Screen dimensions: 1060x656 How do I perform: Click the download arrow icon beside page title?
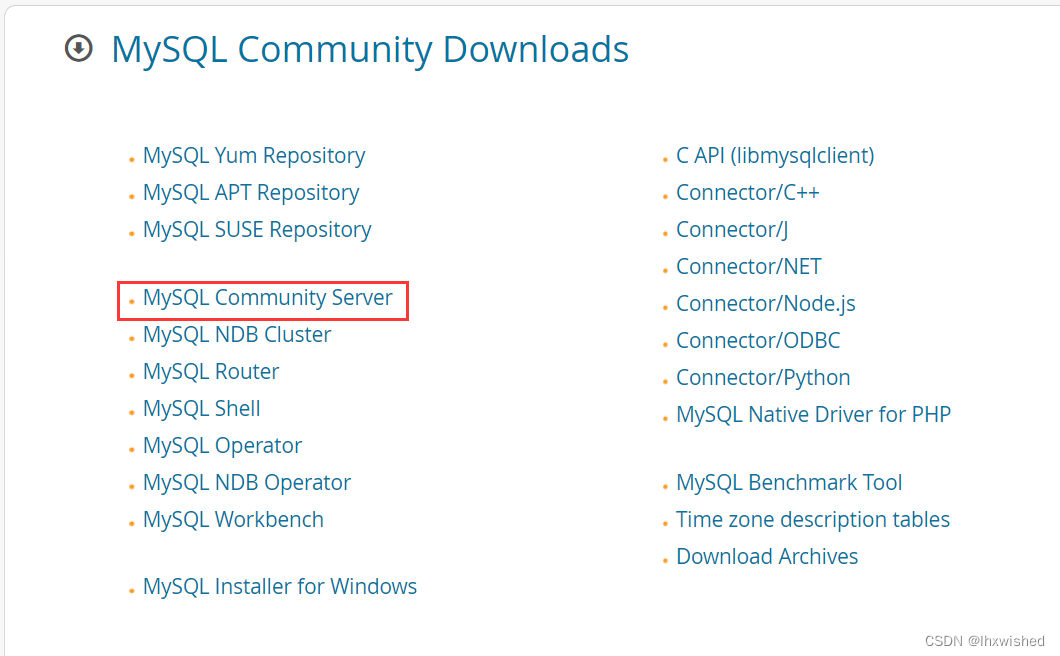[x=78, y=49]
